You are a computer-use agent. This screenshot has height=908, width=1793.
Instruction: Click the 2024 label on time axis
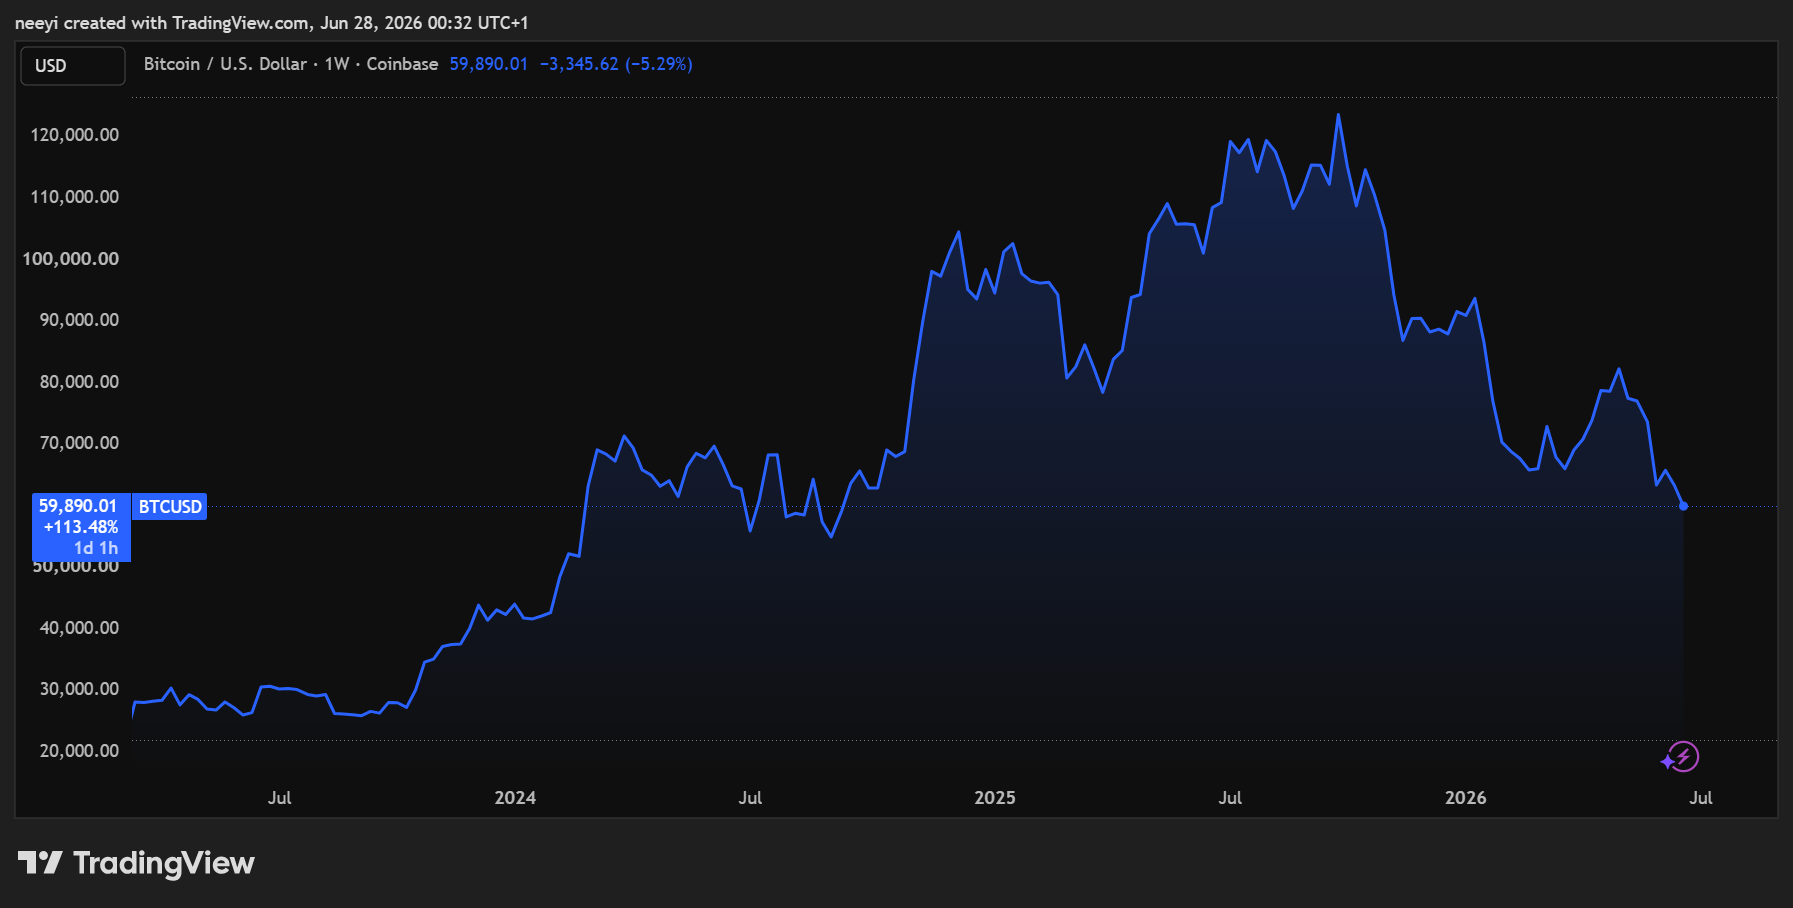515,798
